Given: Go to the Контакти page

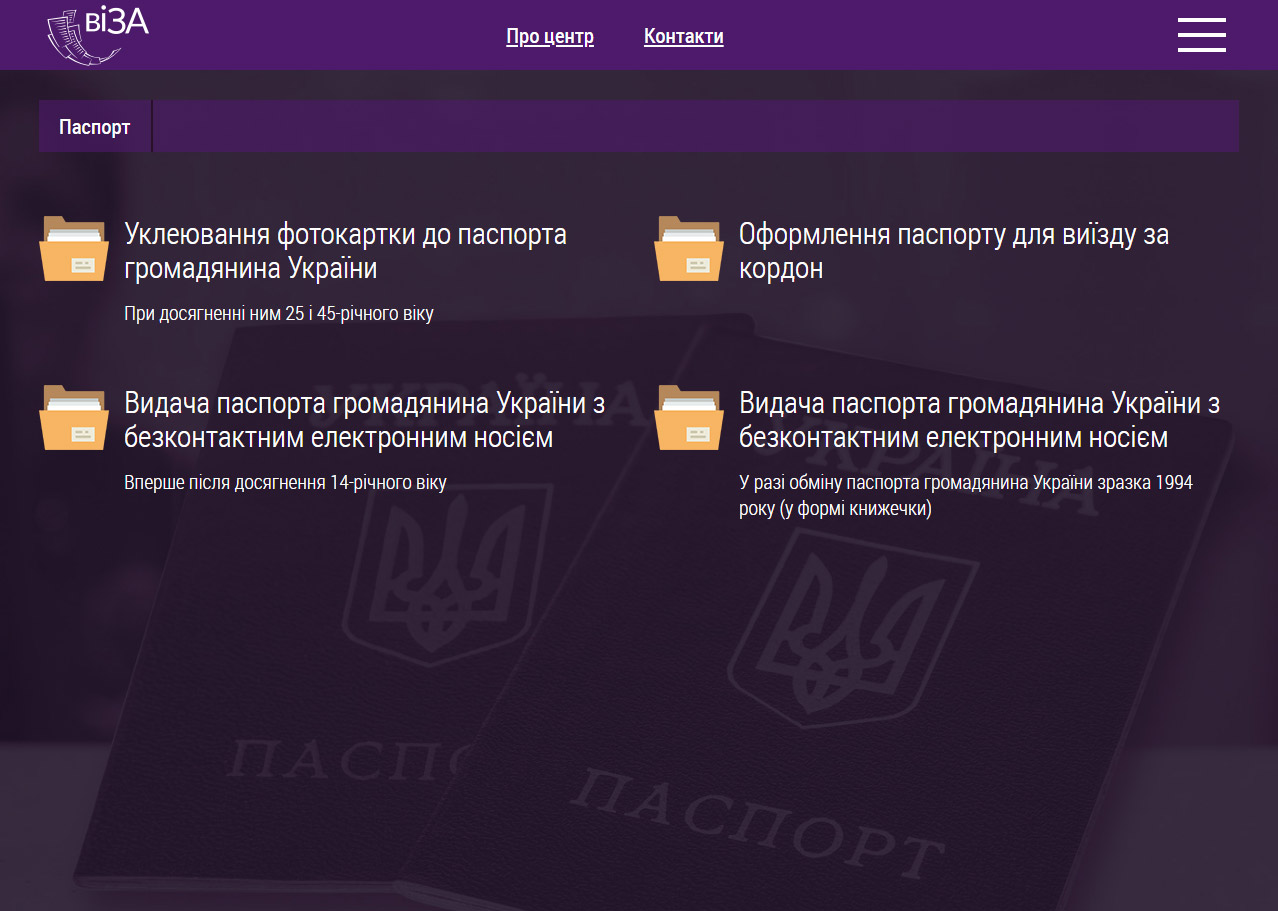Looking at the screenshot, I should 684,37.
